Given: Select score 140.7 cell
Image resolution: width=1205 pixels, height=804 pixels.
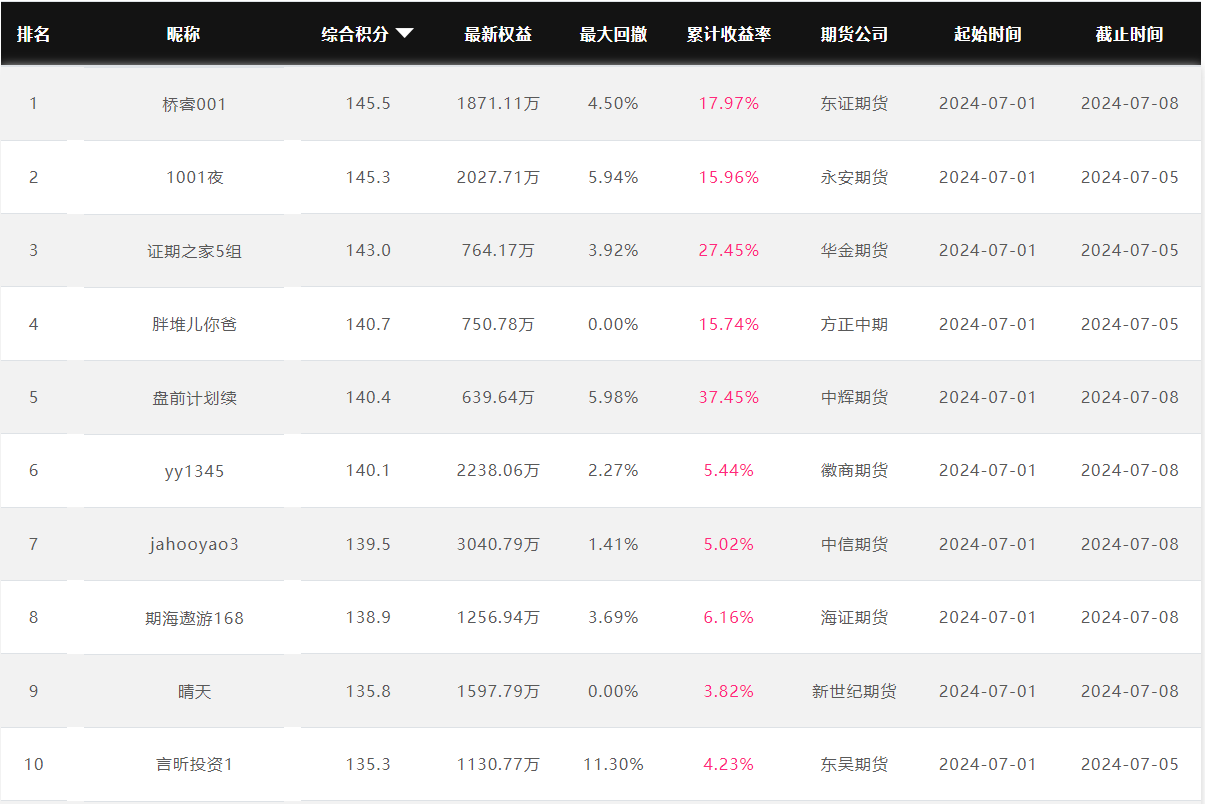Looking at the screenshot, I should [x=368, y=324].
